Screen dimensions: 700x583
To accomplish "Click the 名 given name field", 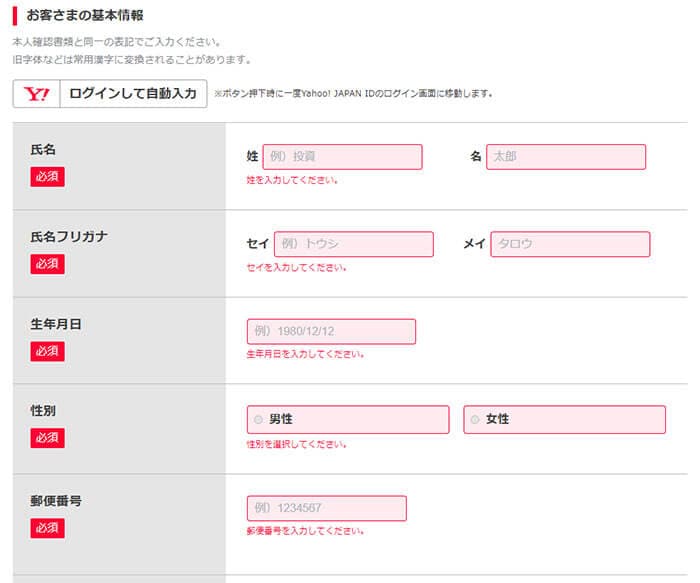I will pos(566,157).
